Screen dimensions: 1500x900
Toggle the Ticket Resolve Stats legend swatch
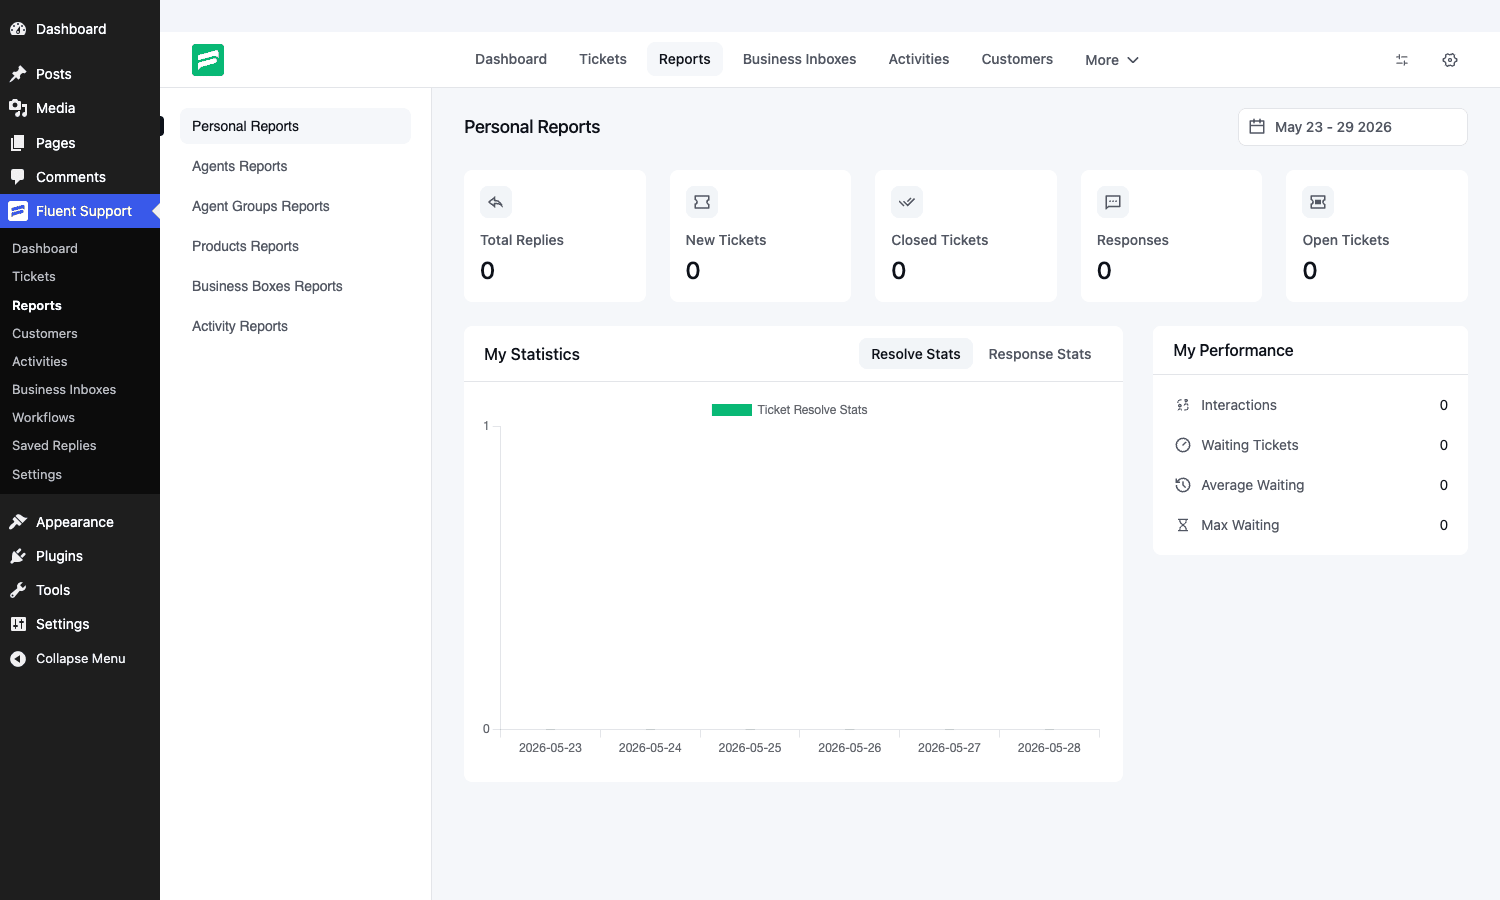tap(732, 410)
